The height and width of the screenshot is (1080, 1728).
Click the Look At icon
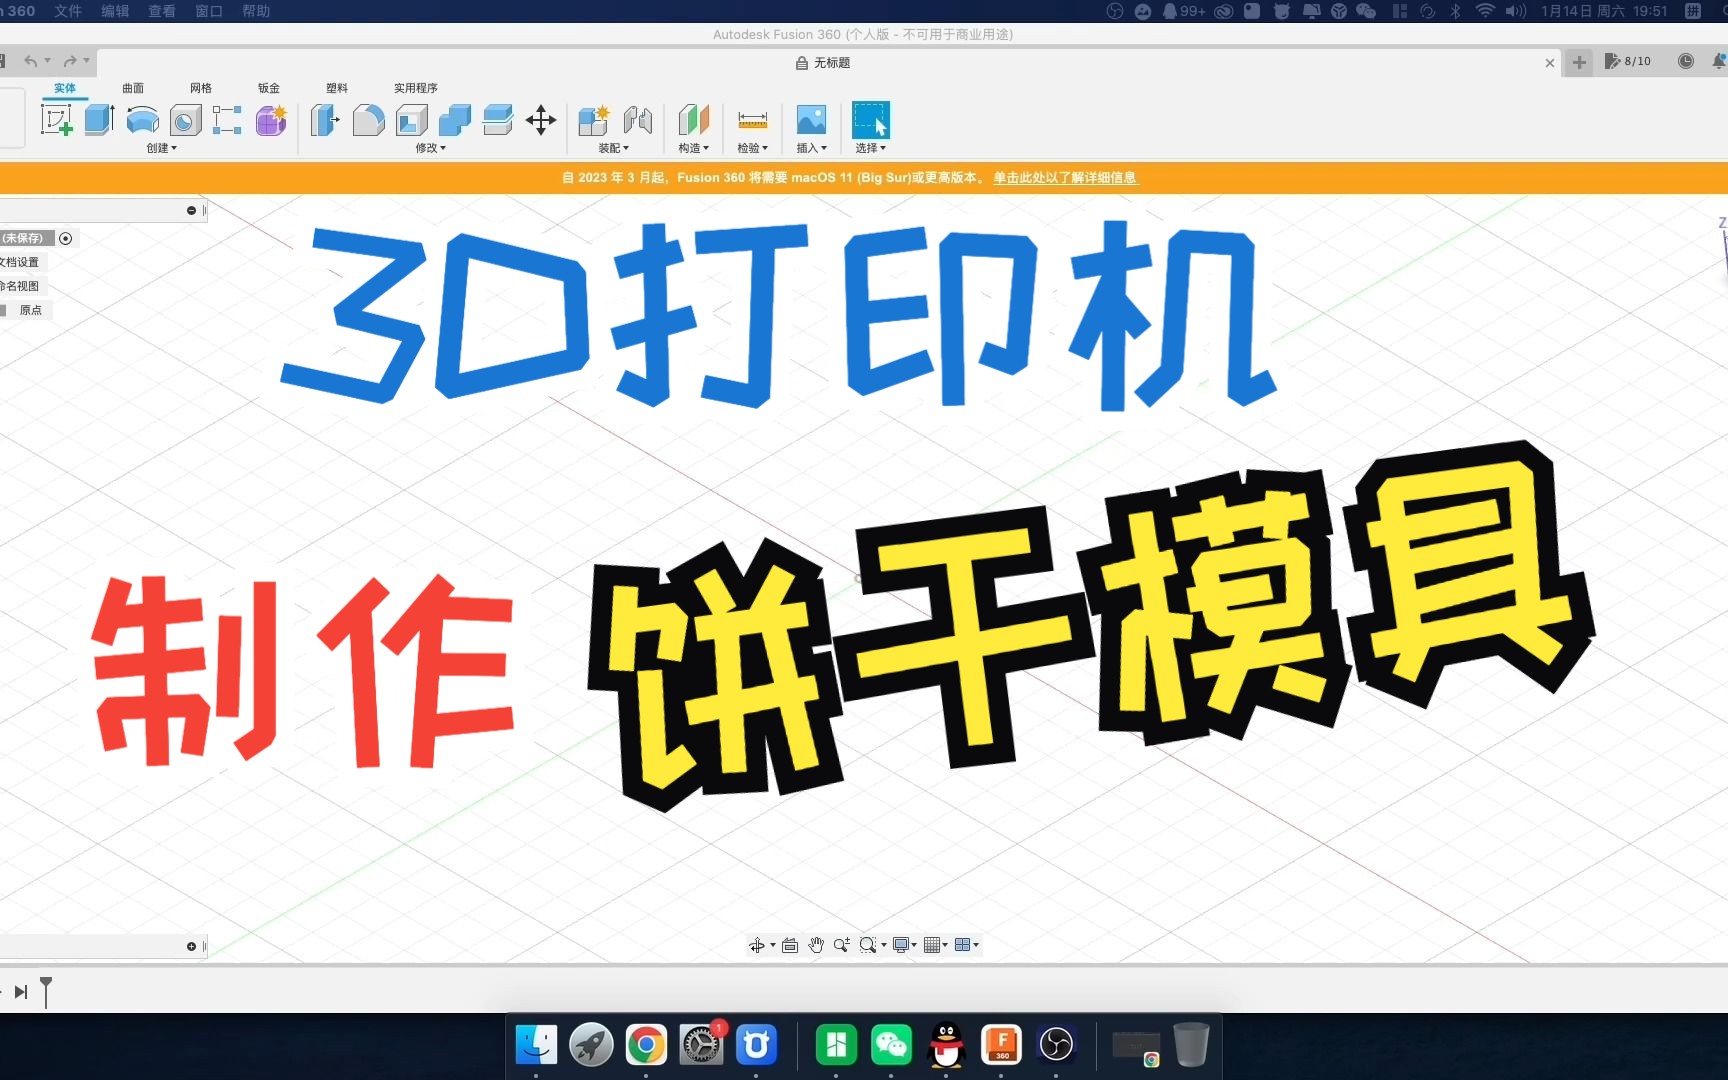790,945
